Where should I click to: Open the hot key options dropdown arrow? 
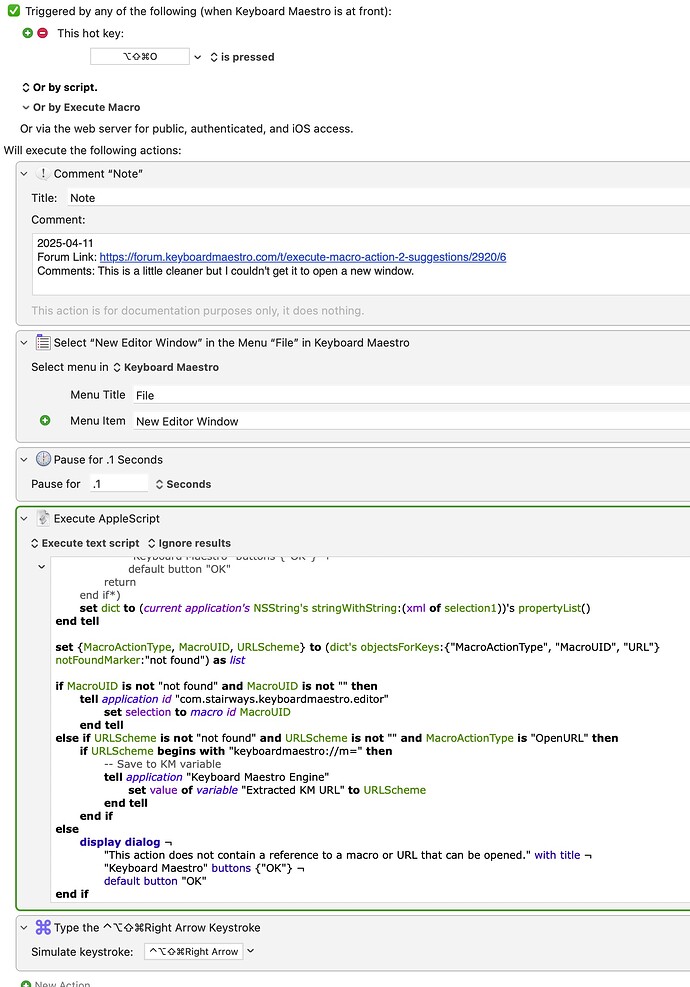[x=198, y=57]
